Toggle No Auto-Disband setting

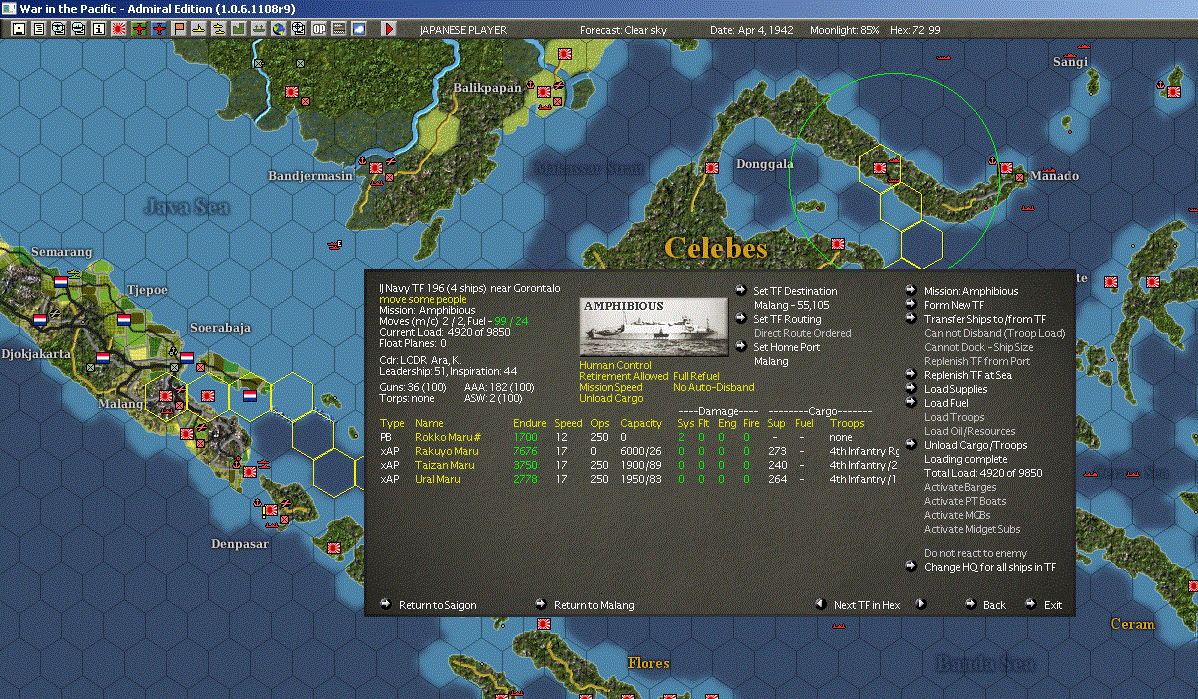tap(714, 387)
